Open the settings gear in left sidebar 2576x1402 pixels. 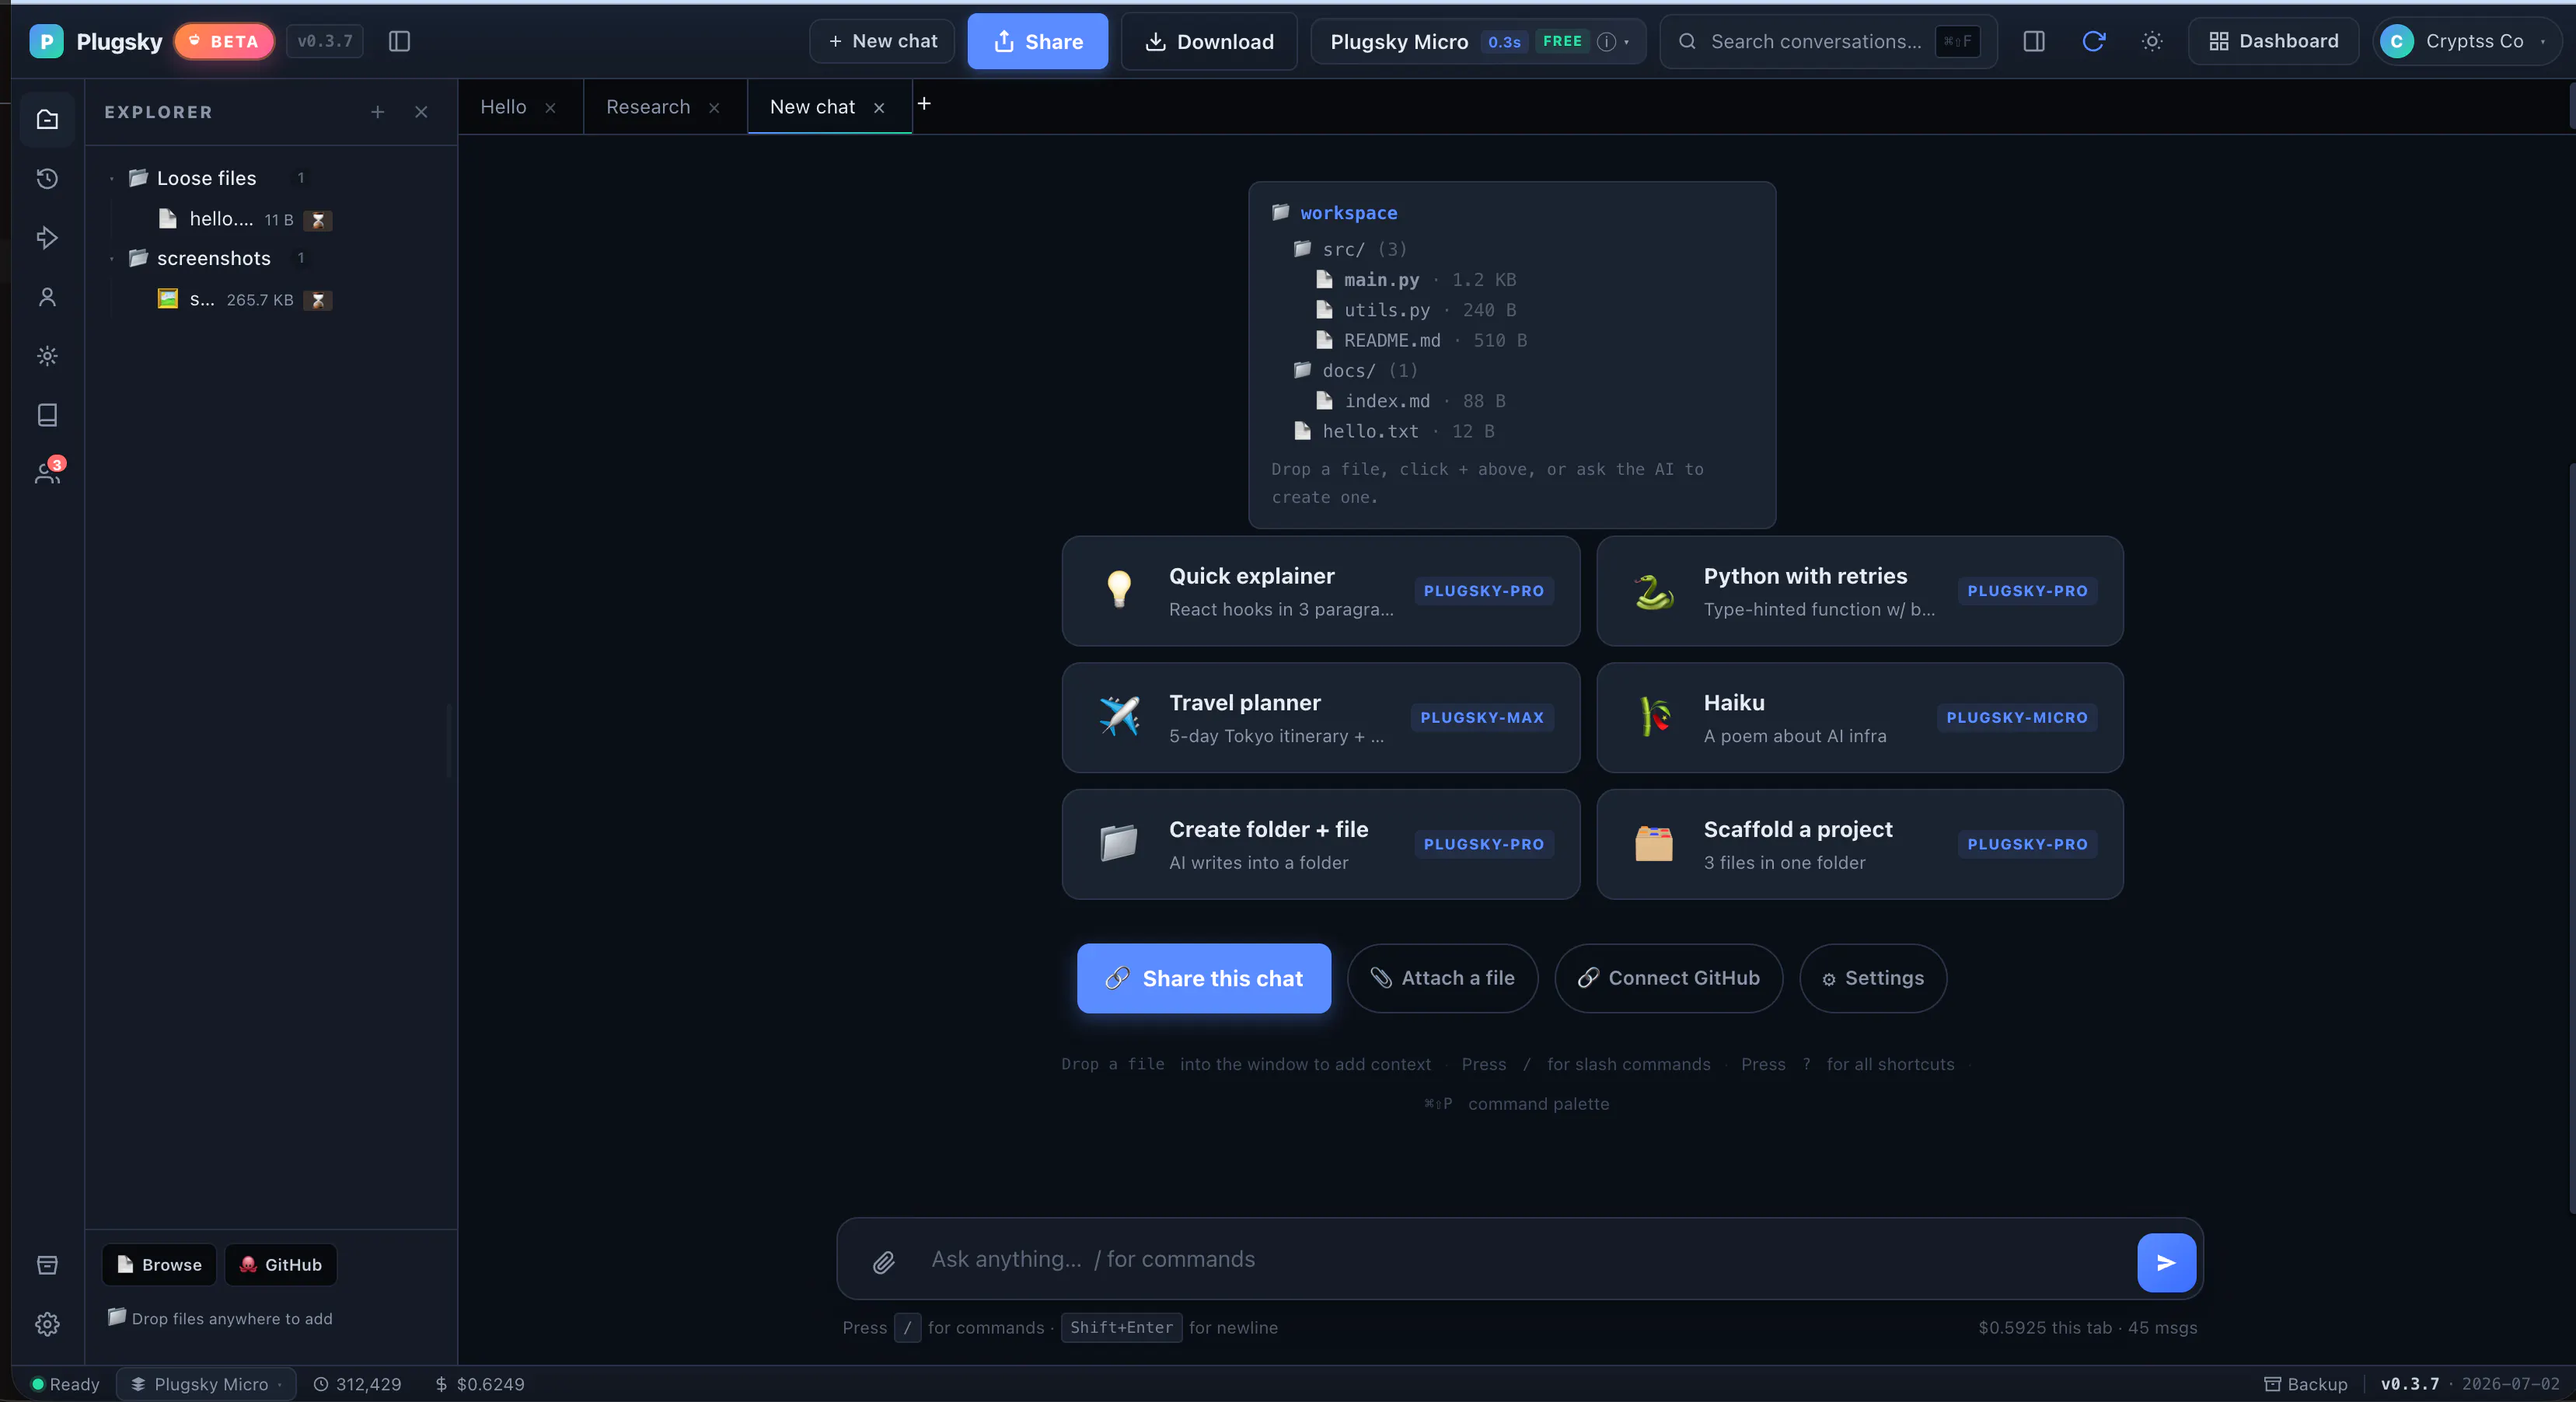pyautogui.click(x=47, y=1324)
